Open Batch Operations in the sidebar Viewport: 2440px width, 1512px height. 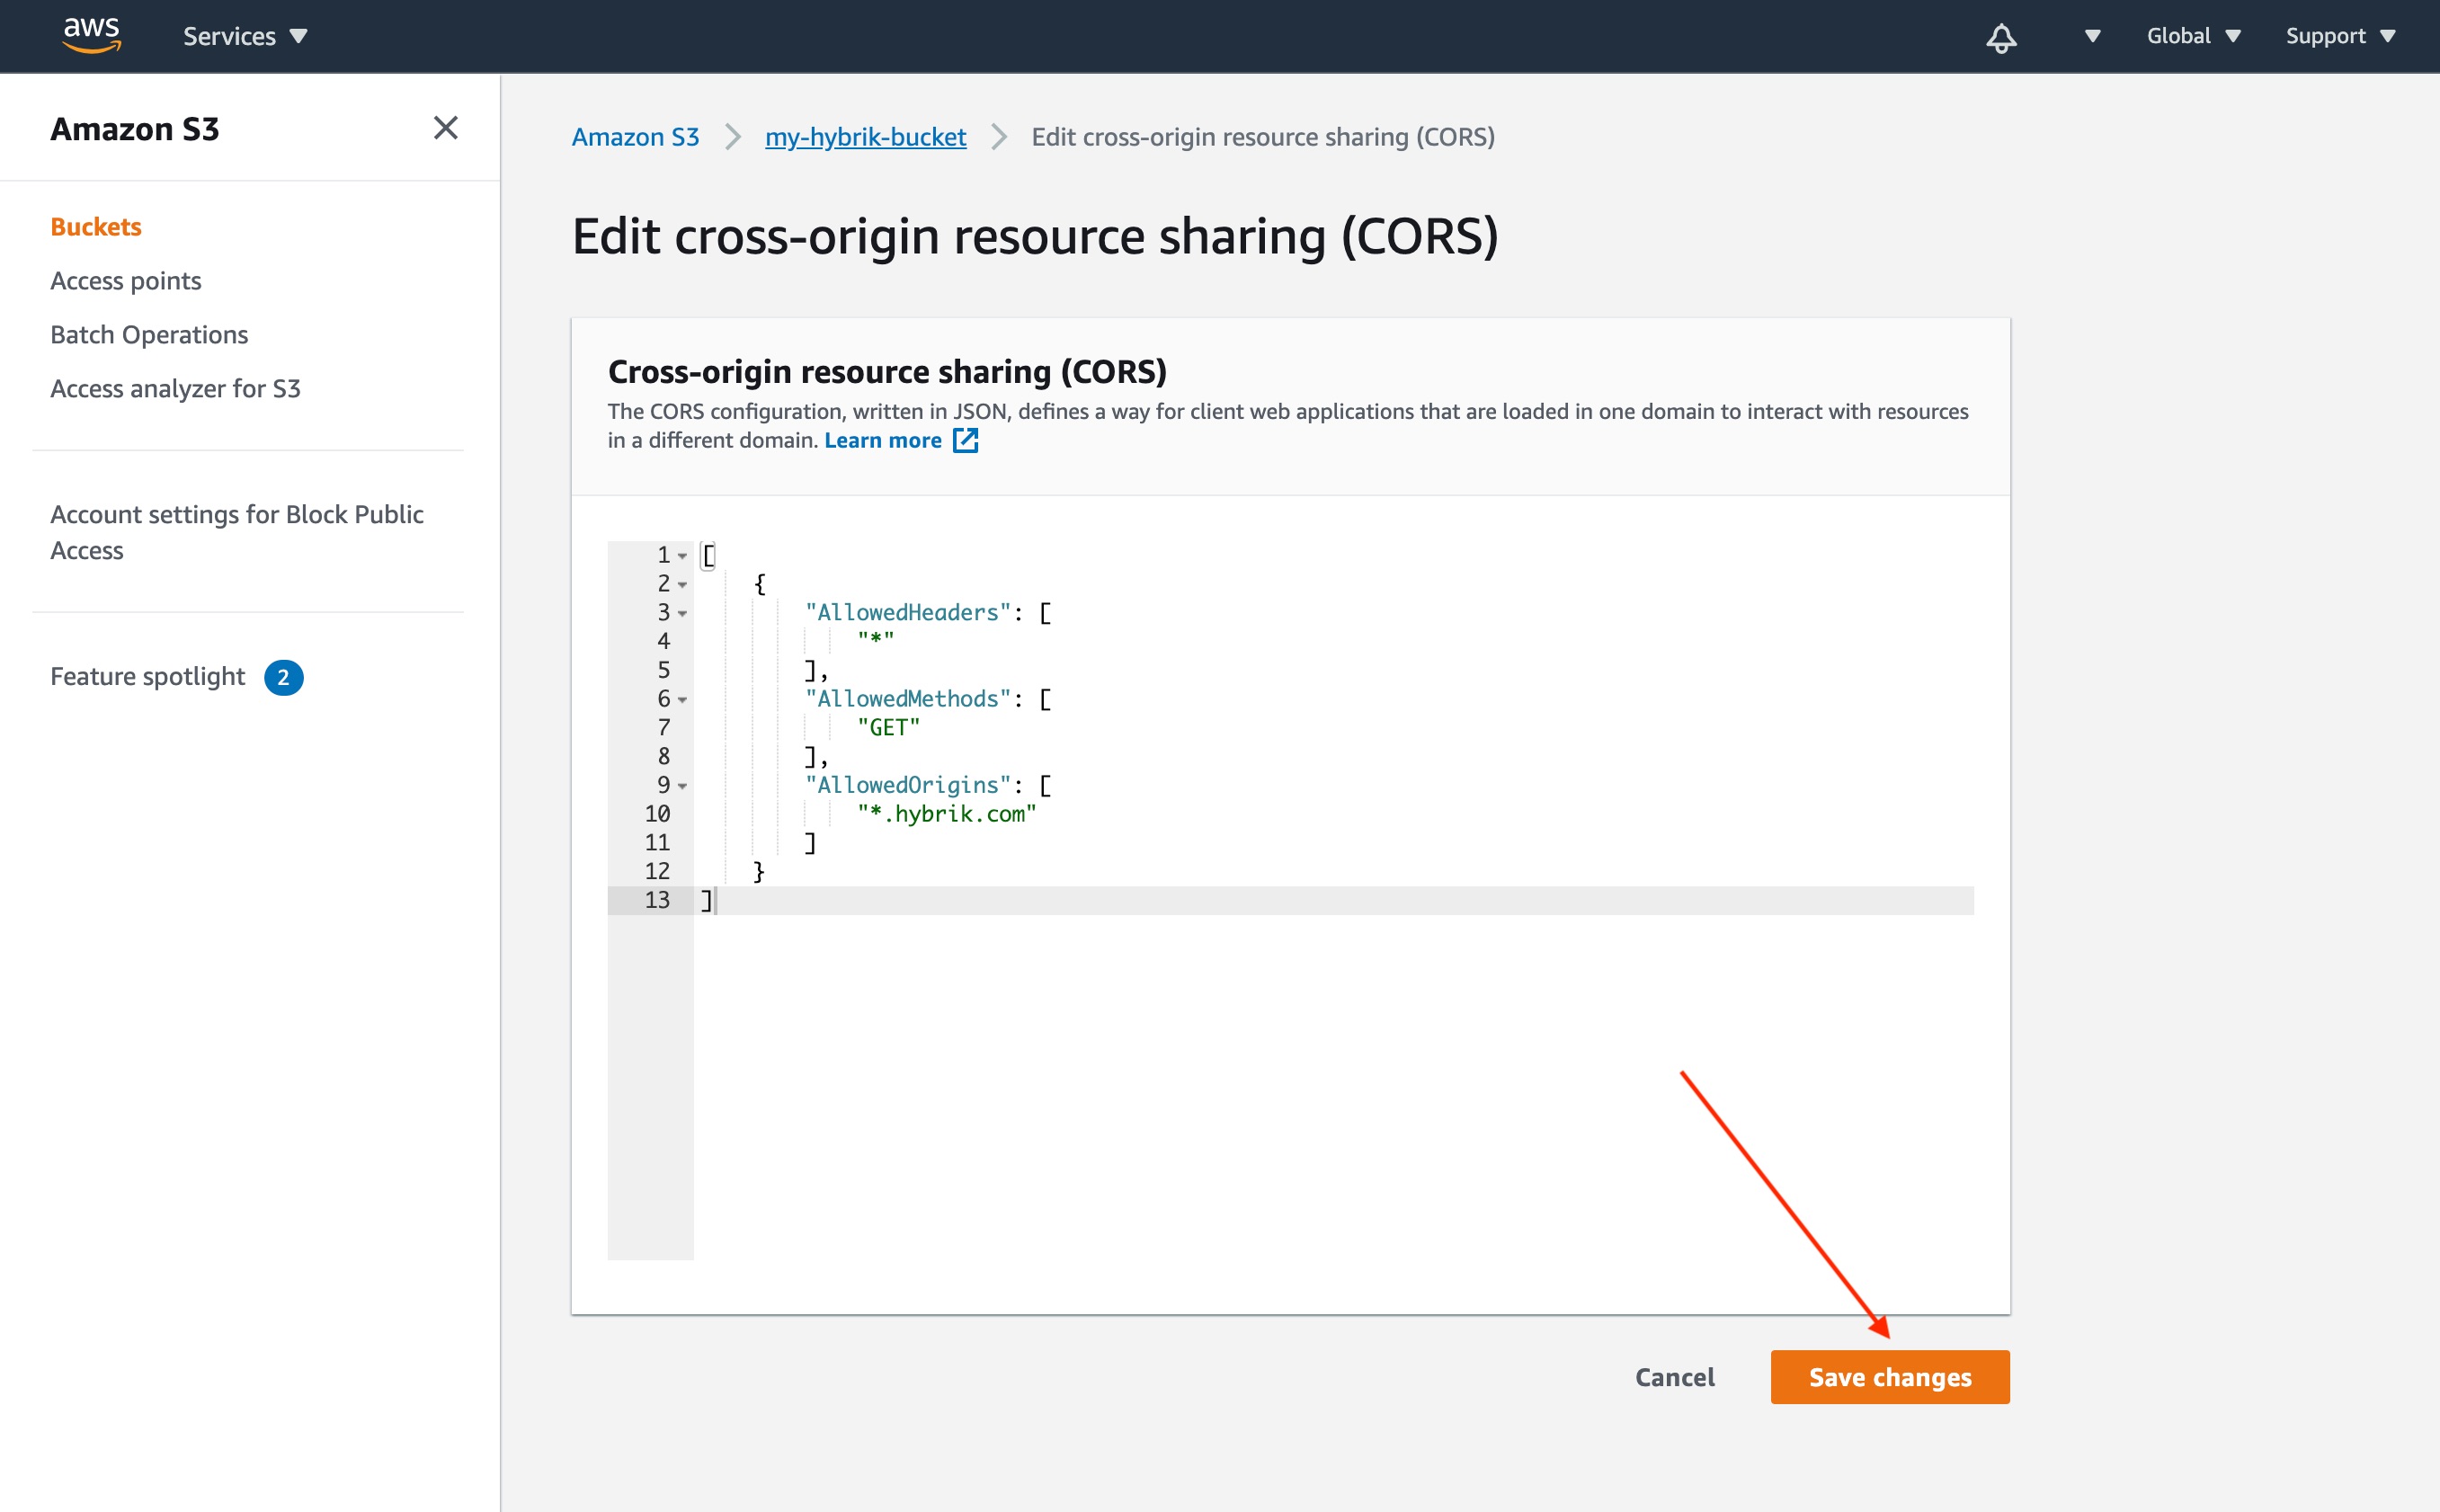[149, 335]
